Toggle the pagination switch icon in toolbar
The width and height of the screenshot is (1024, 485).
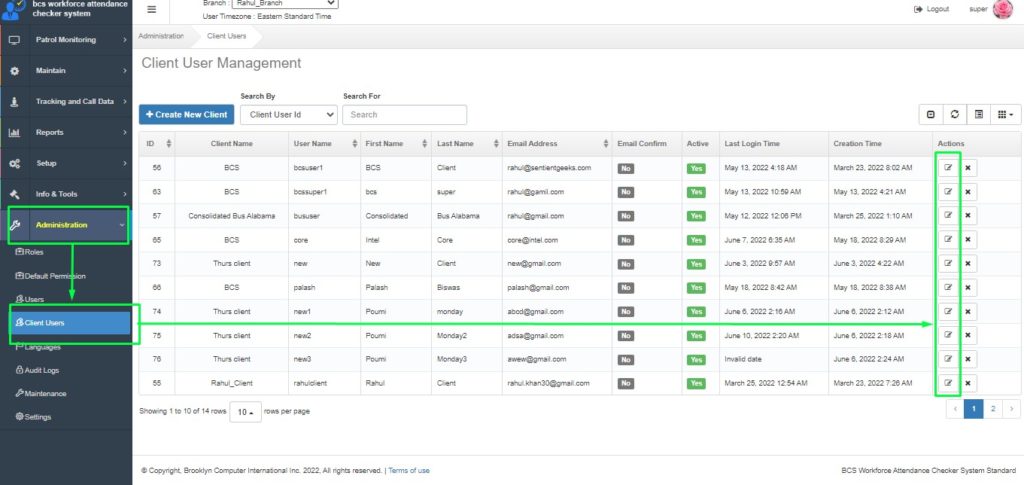tap(931, 115)
